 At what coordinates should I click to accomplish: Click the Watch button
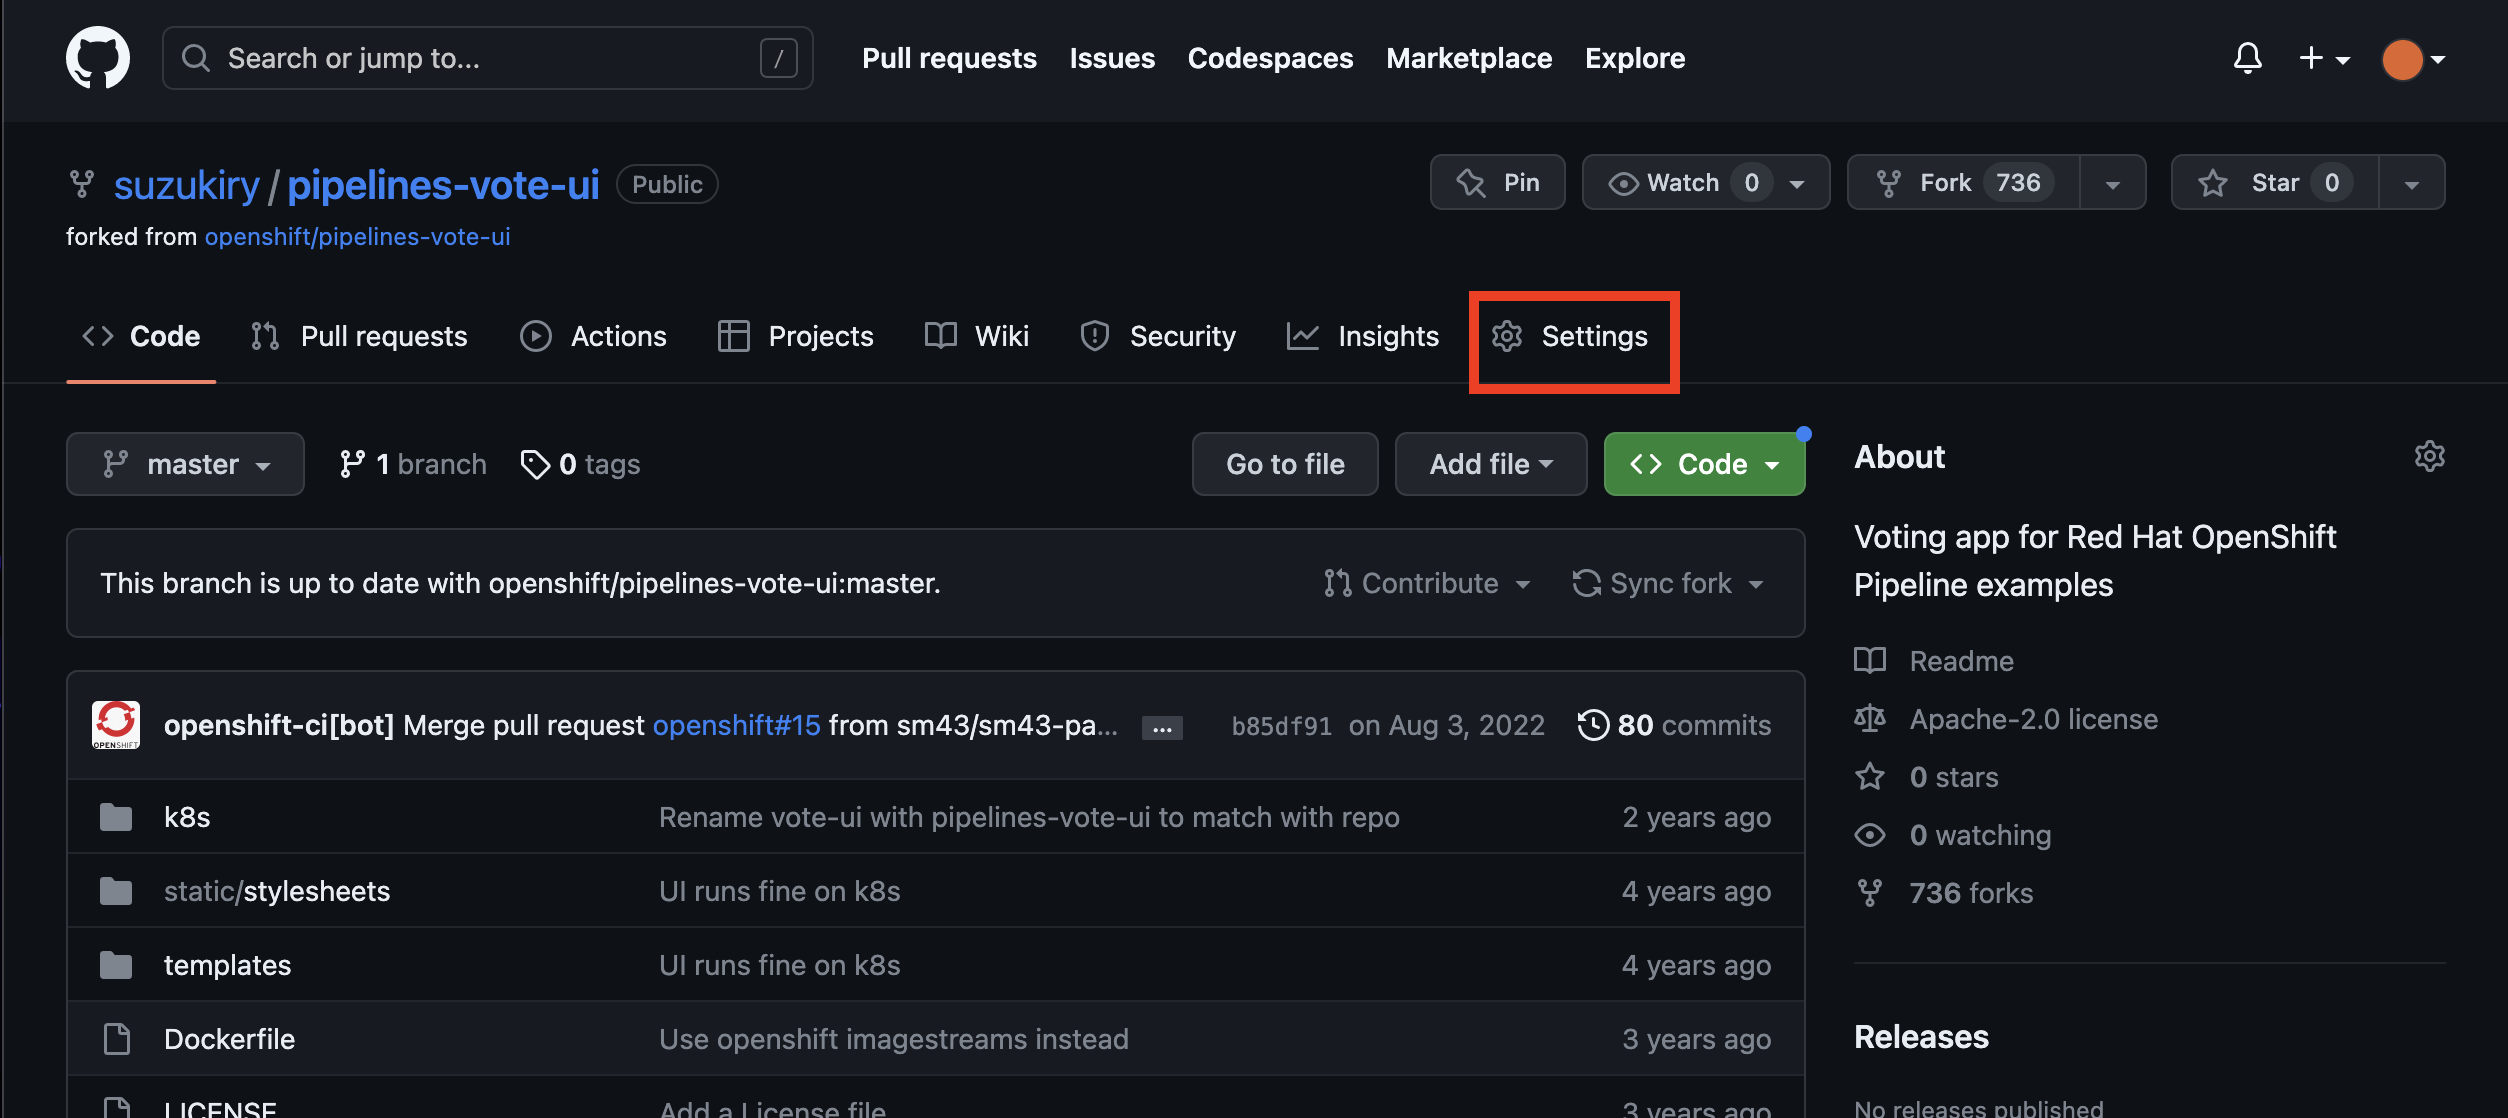pos(1706,182)
